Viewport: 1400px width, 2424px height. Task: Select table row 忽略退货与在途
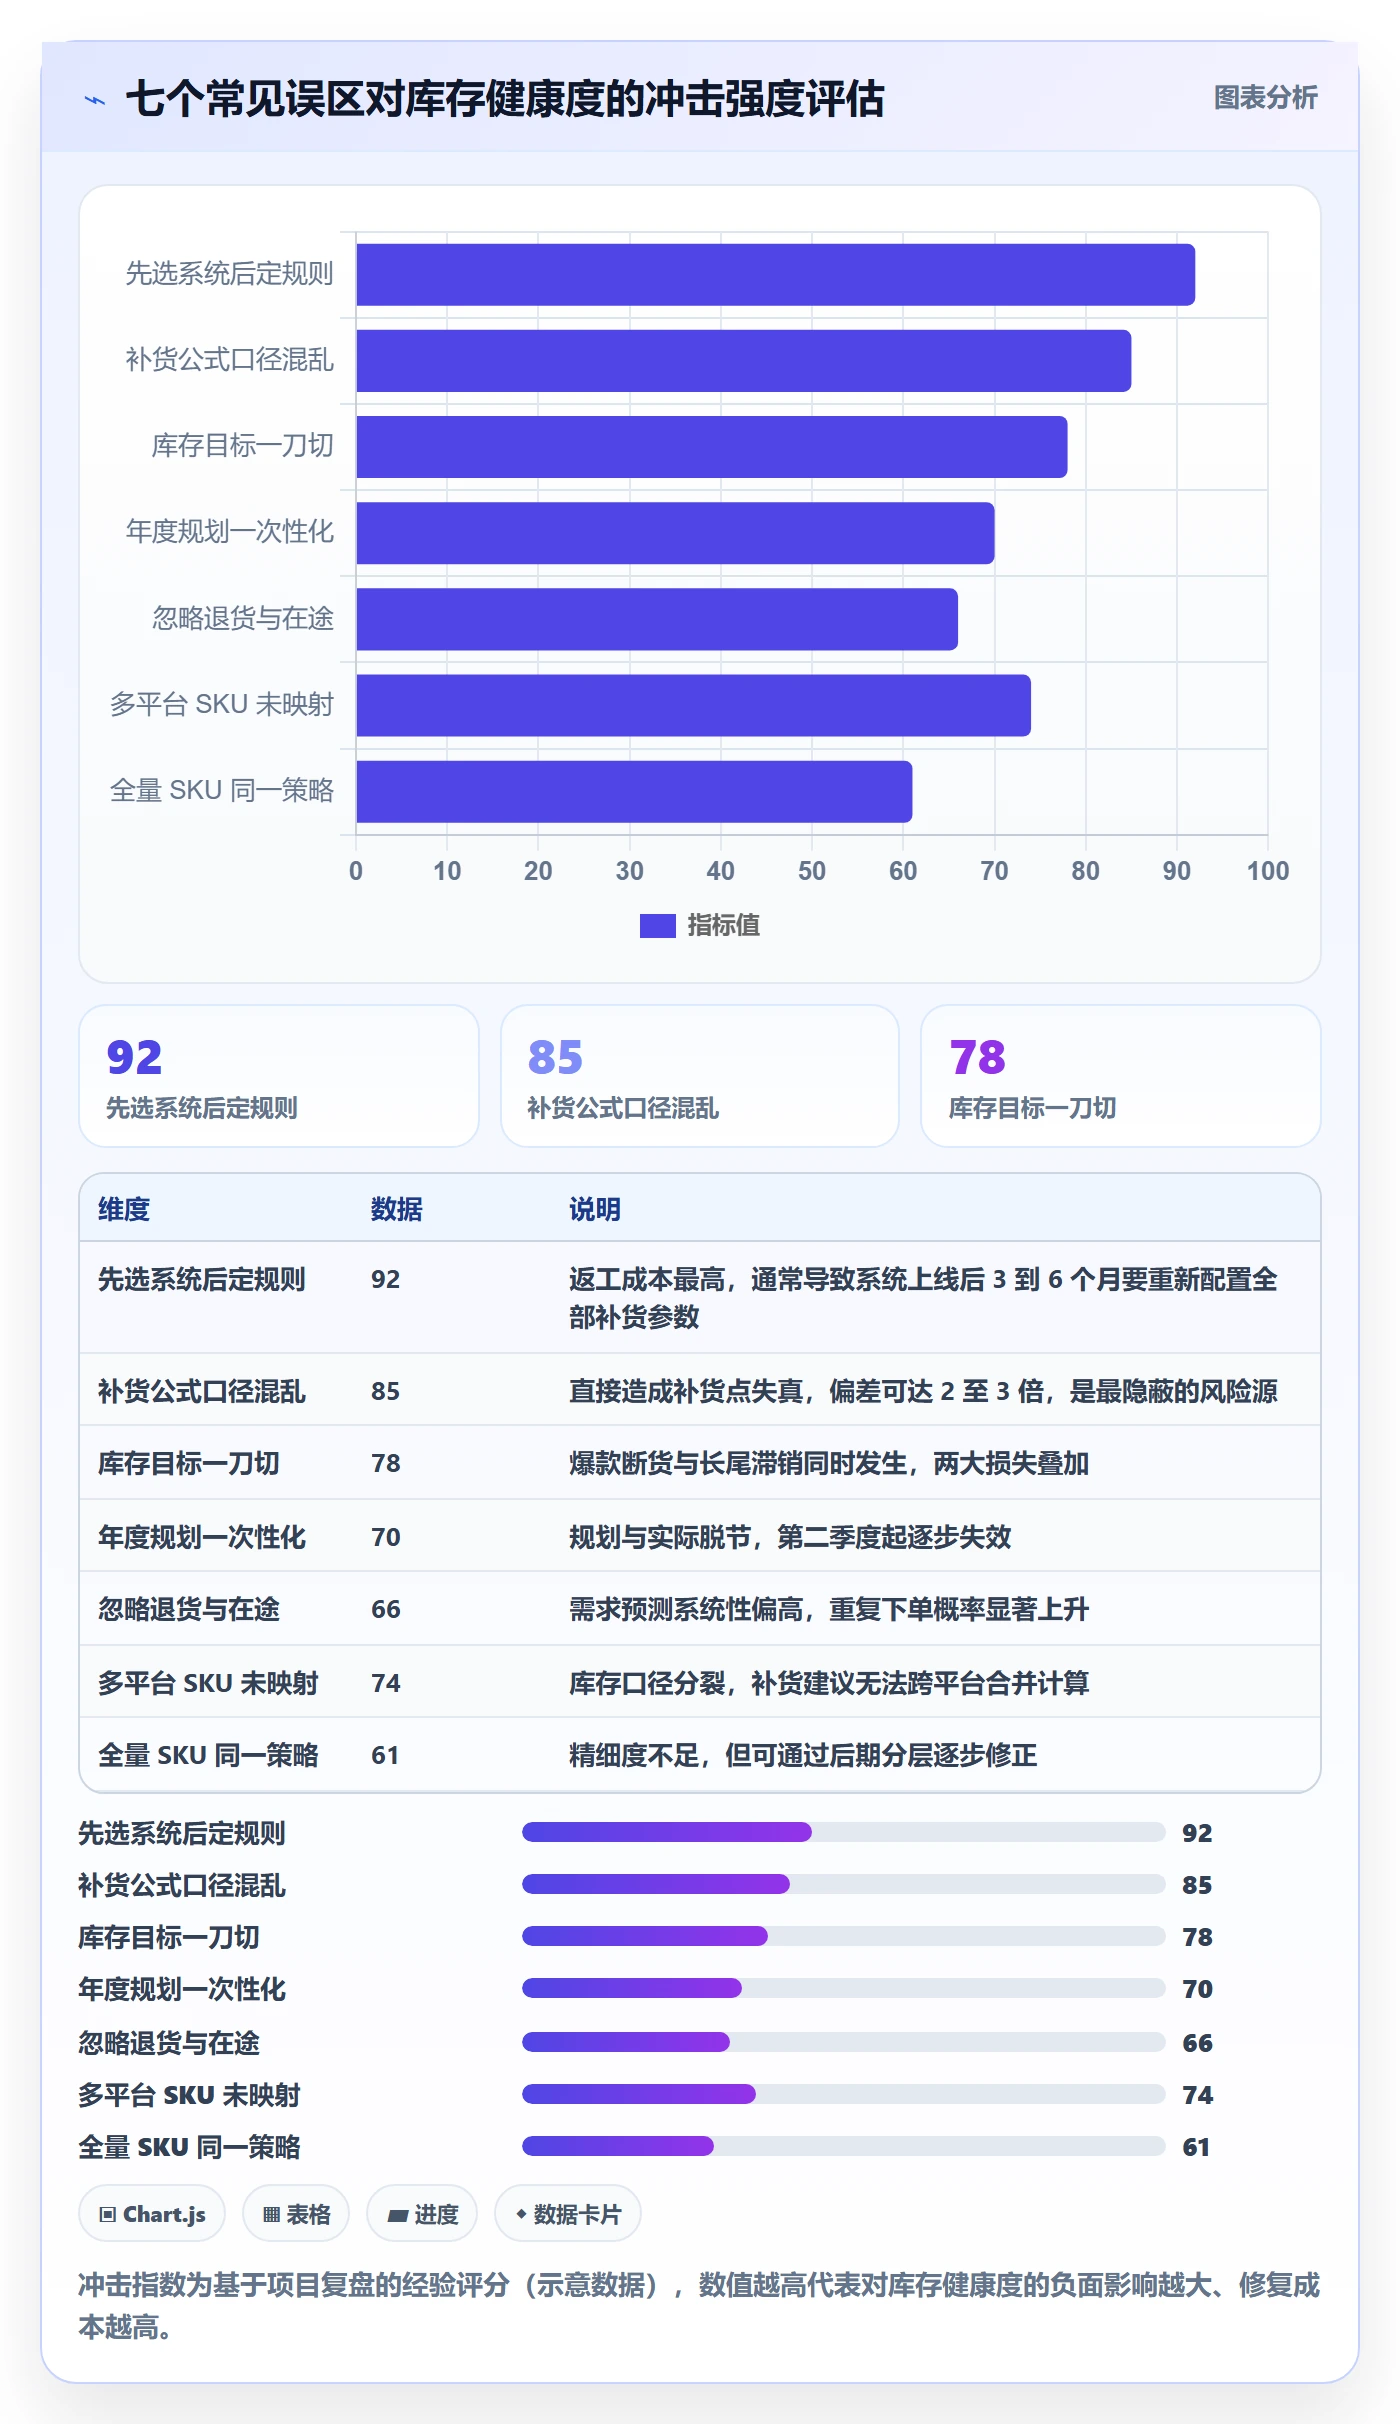700,1609
